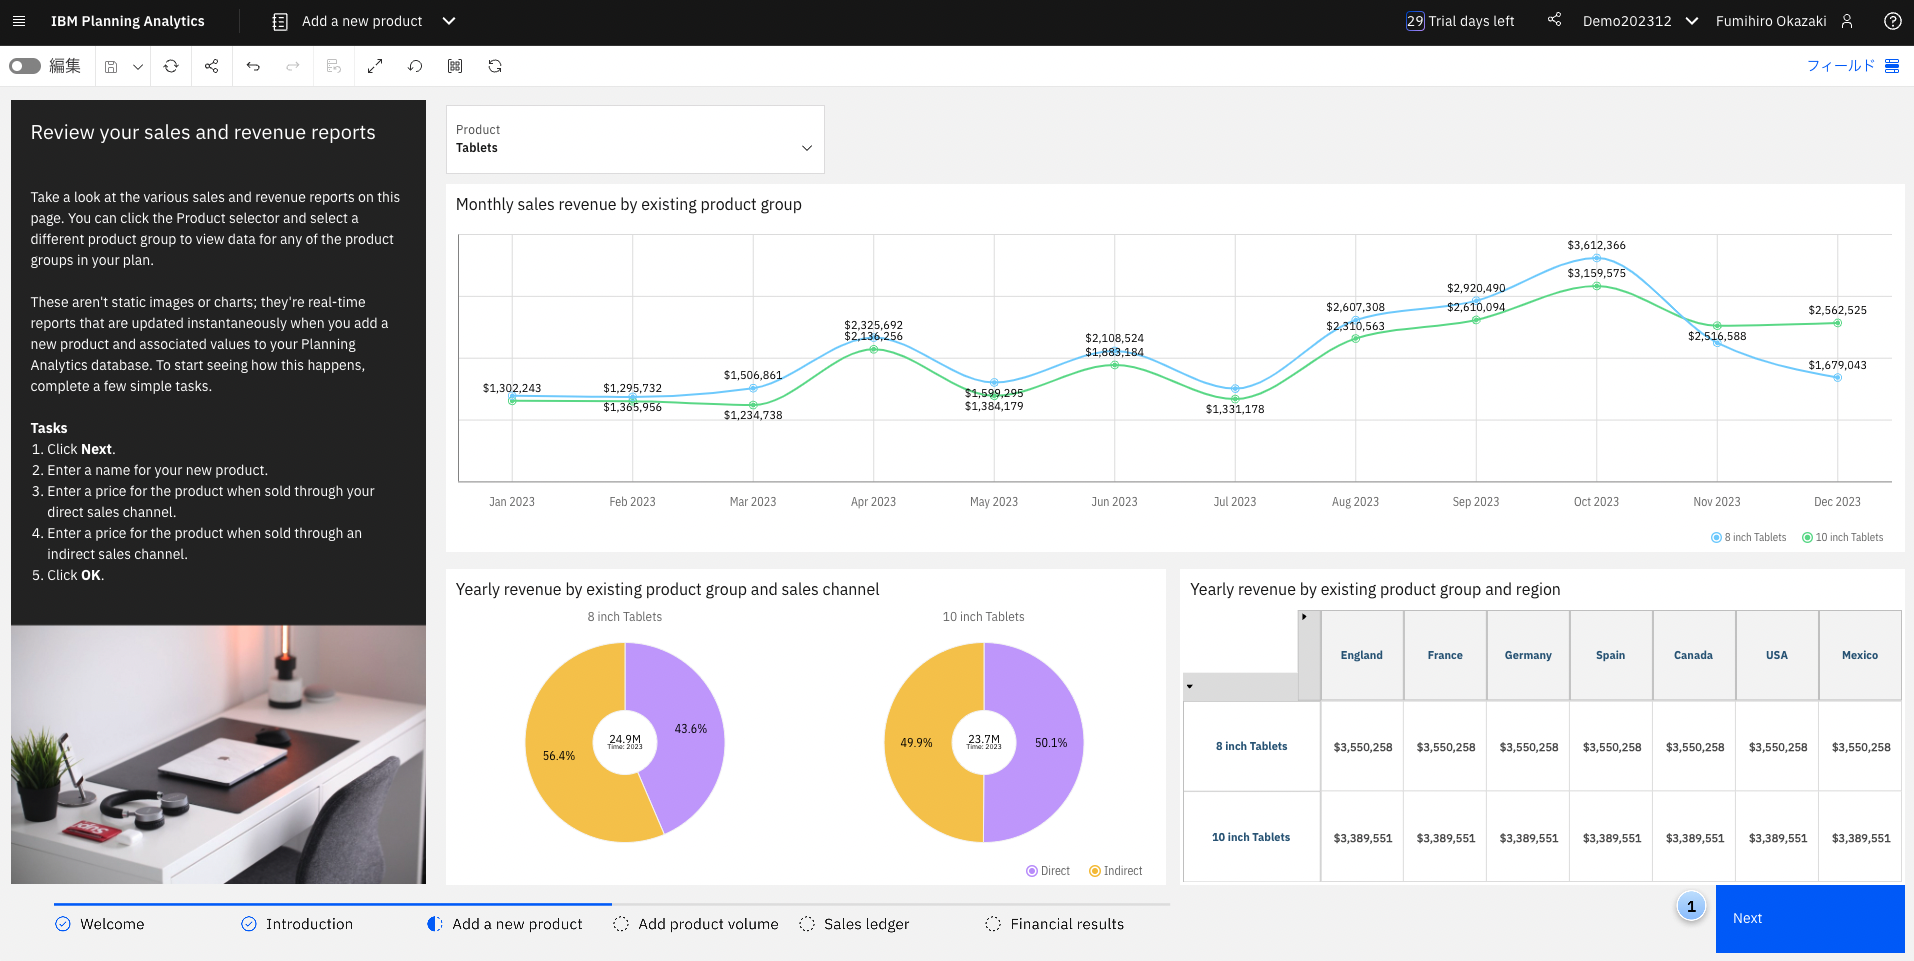The image size is (1914, 961).
Task: Click the Apr 2023 $2,325,692 data label
Action: click(873, 325)
